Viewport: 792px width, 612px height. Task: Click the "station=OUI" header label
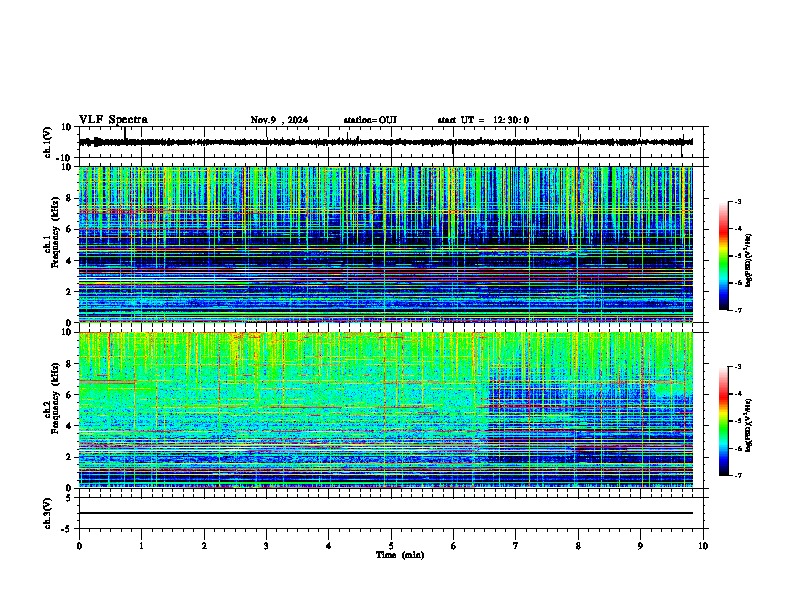pos(370,120)
